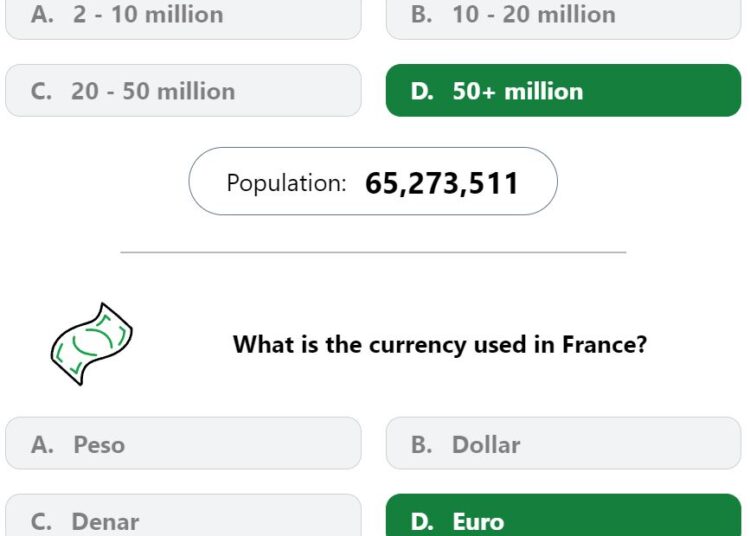Click the 'D.' label of 50+ million
The image size is (750, 536).
(422, 91)
